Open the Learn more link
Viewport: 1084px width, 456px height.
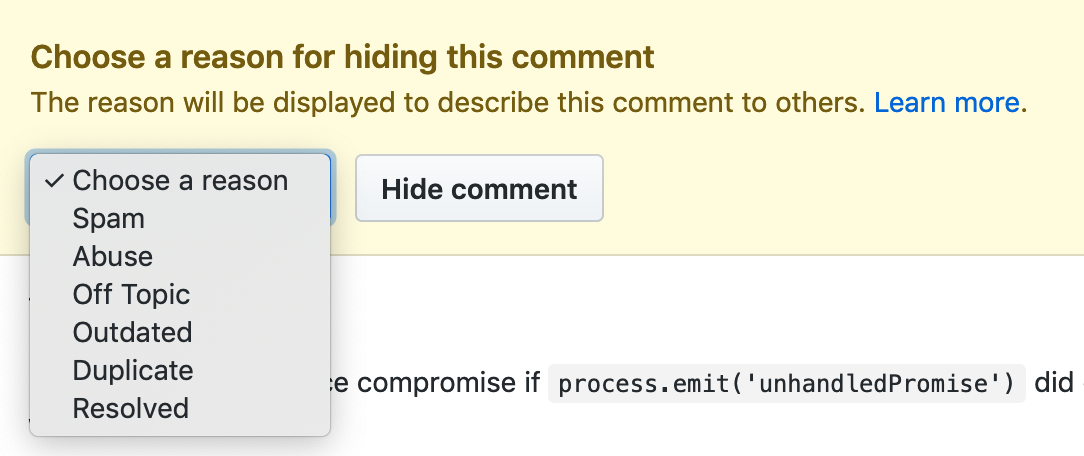pos(946,103)
